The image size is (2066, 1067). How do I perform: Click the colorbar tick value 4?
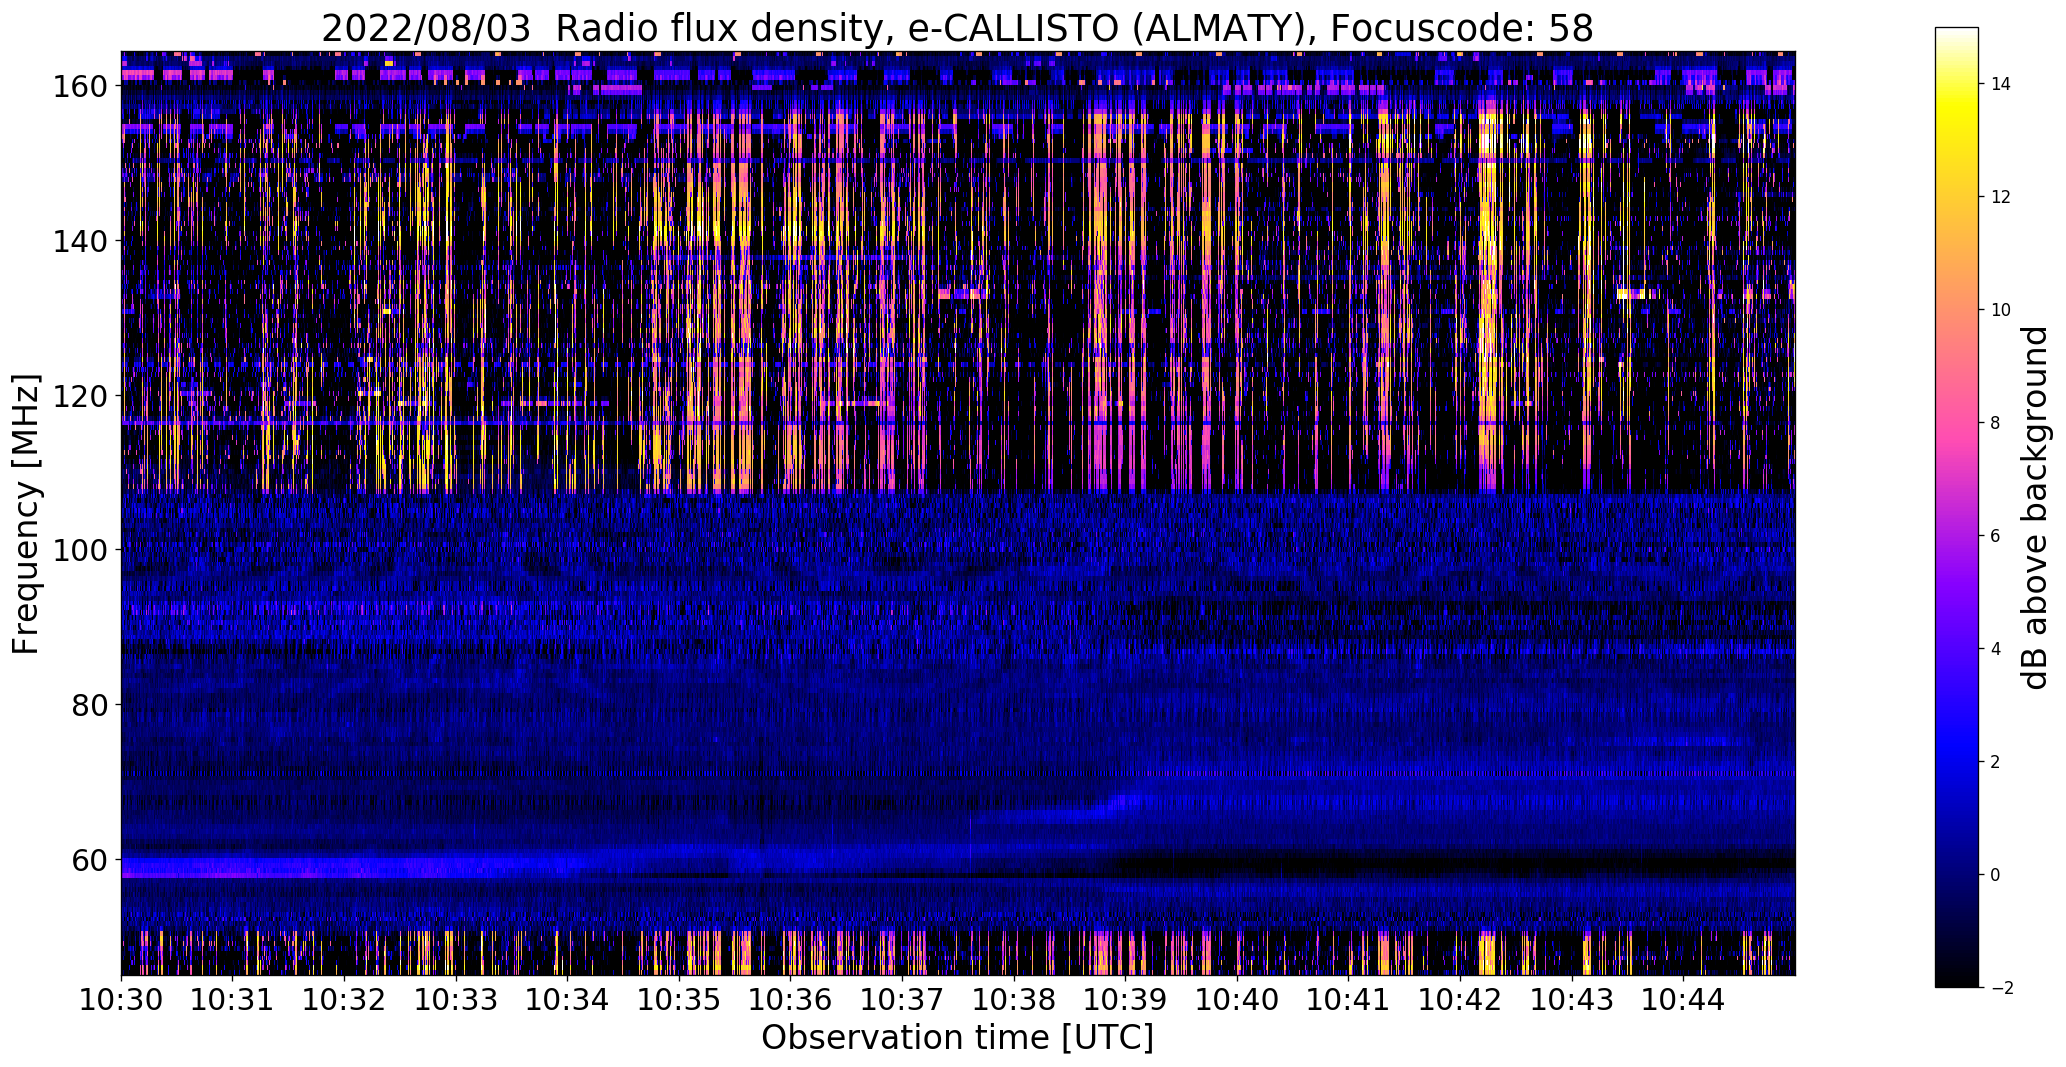point(1996,649)
